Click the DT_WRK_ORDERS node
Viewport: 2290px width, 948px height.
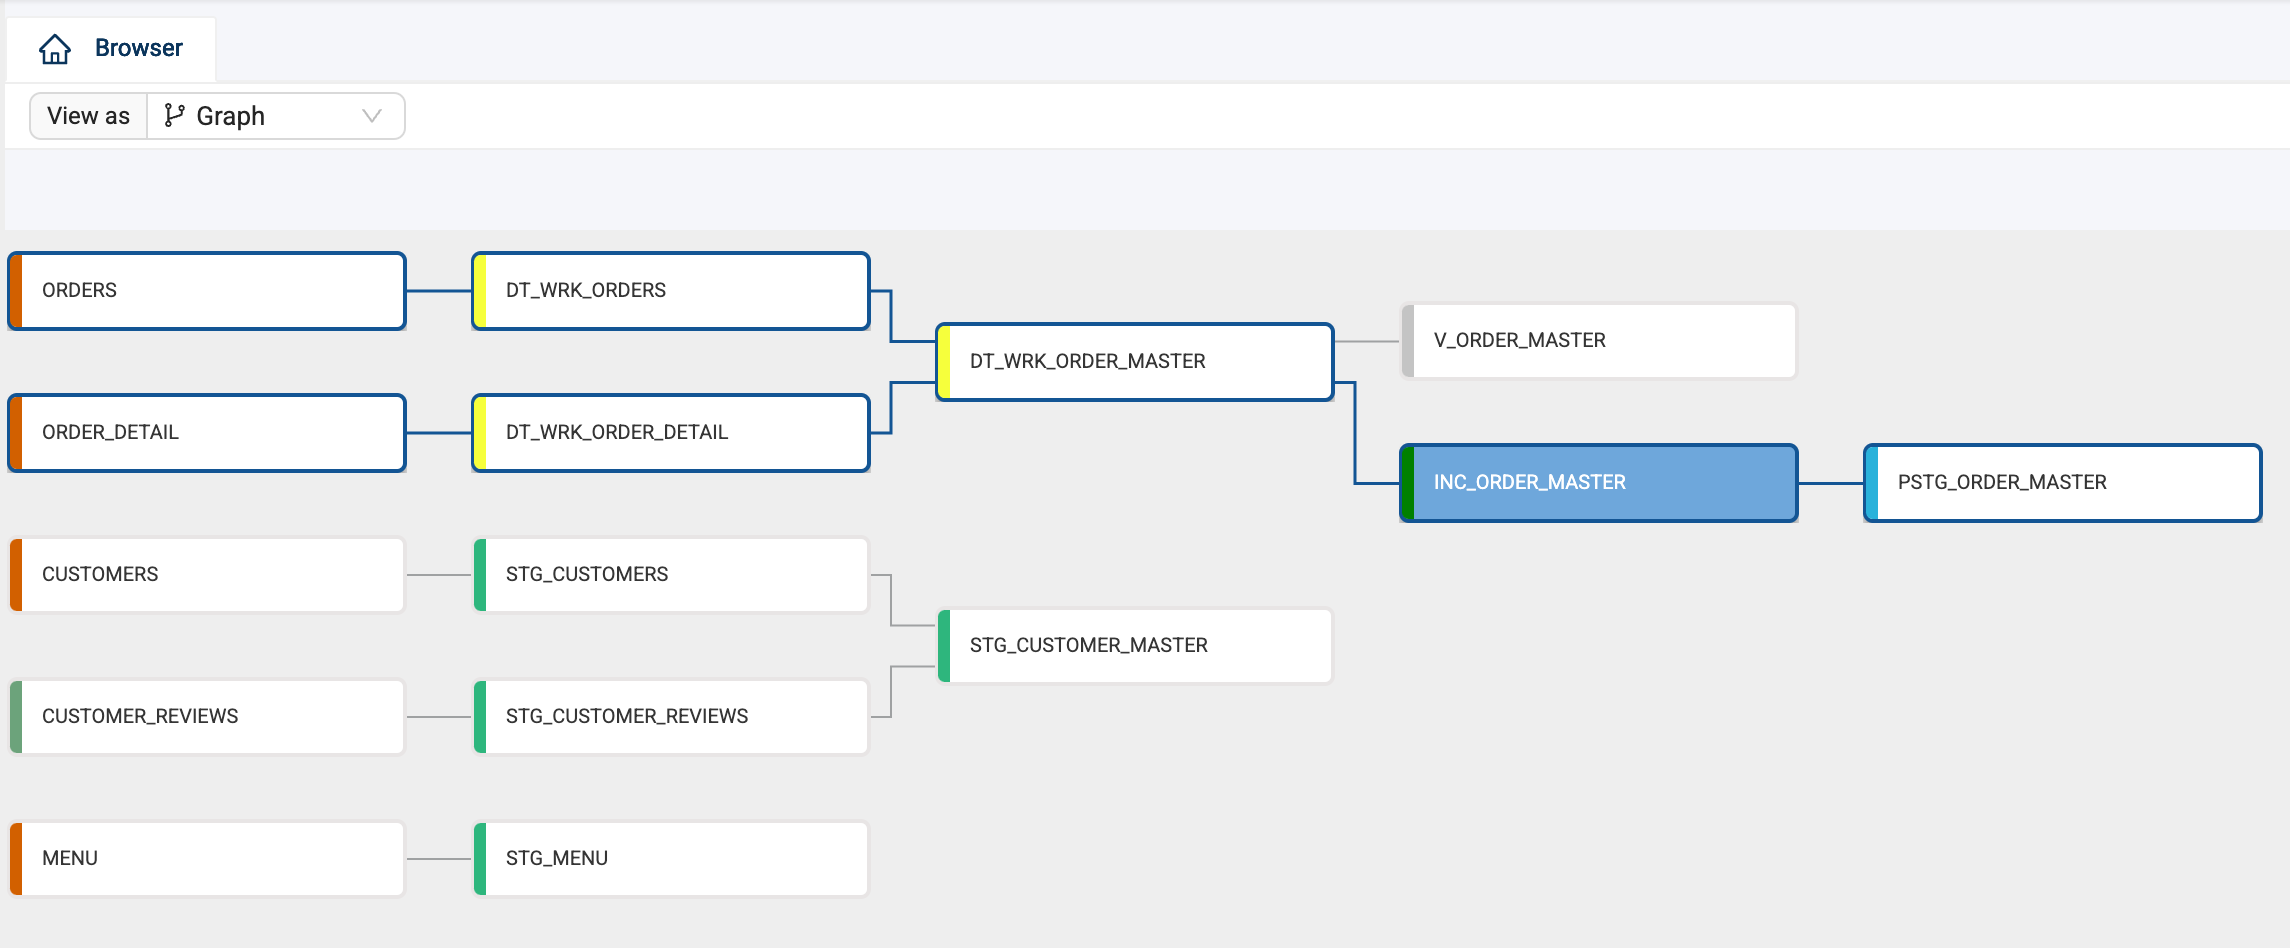pyautogui.click(x=671, y=291)
